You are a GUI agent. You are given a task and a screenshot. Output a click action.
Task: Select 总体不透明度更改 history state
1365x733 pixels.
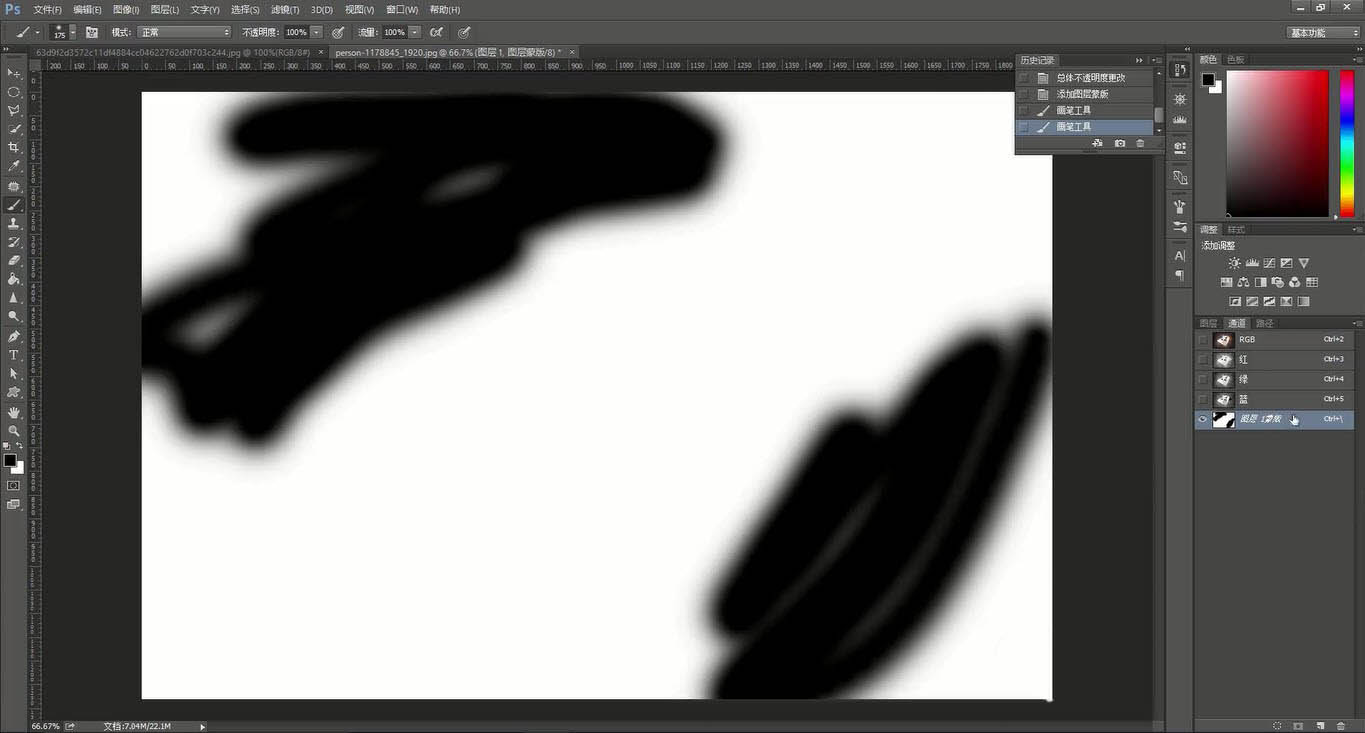pyautogui.click(x=1084, y=78)
